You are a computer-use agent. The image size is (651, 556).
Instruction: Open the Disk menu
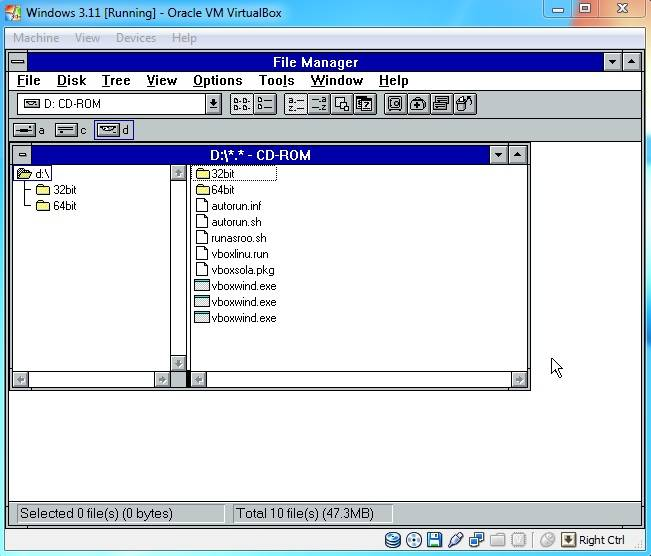(x=71, y=81)
